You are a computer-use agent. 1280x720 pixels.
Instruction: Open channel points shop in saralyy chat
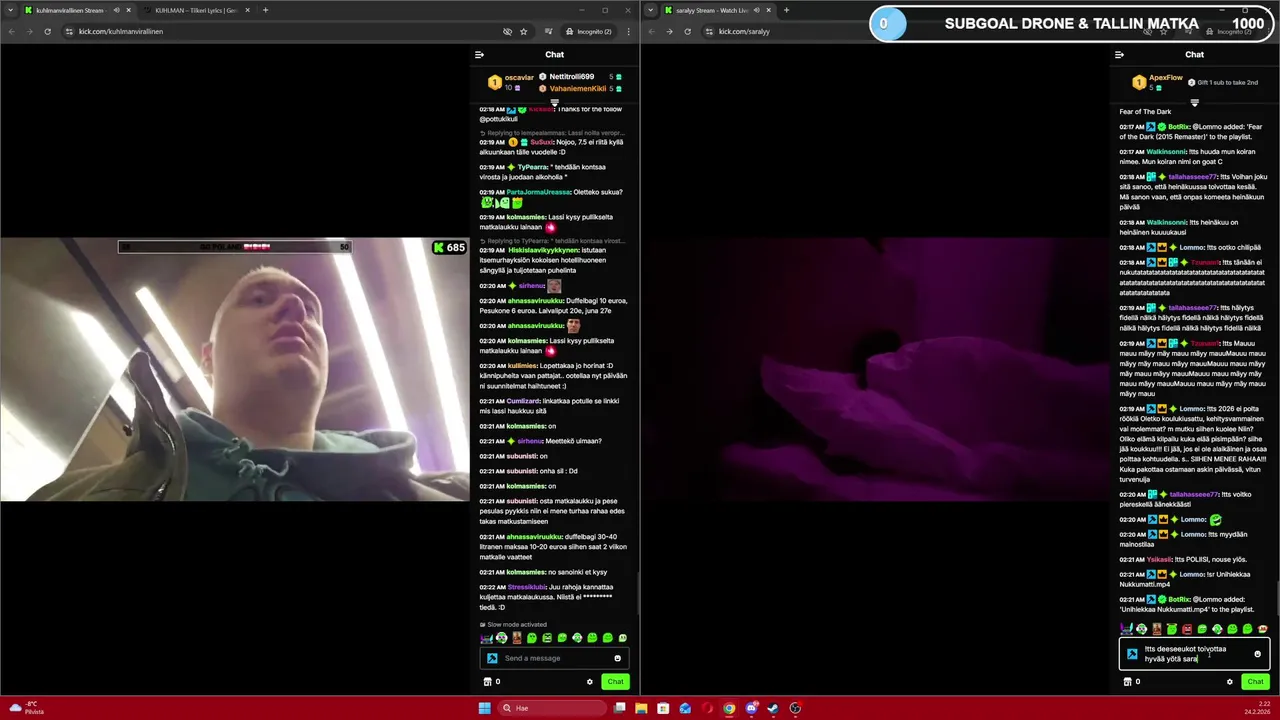(1128, 682)
